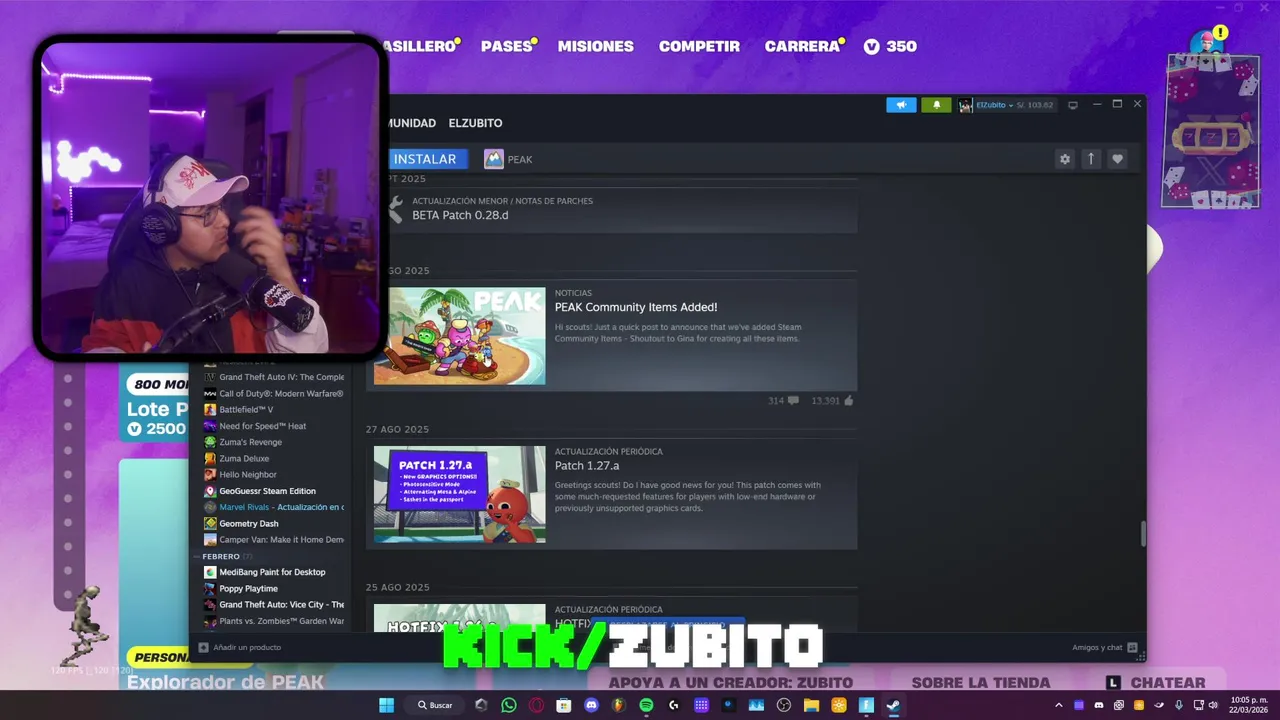Open Spotify from the taskbar
The image size is (1280, 720).
(646, 705)
